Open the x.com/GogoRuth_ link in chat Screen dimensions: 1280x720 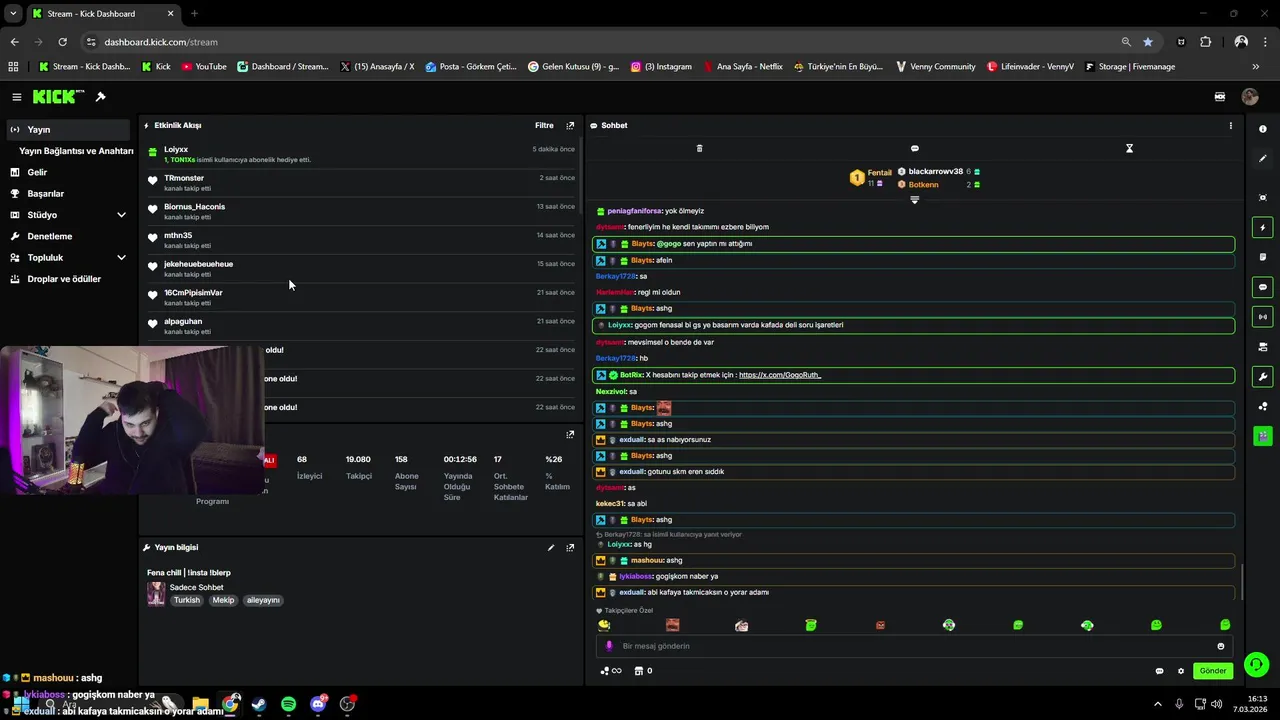780,375
